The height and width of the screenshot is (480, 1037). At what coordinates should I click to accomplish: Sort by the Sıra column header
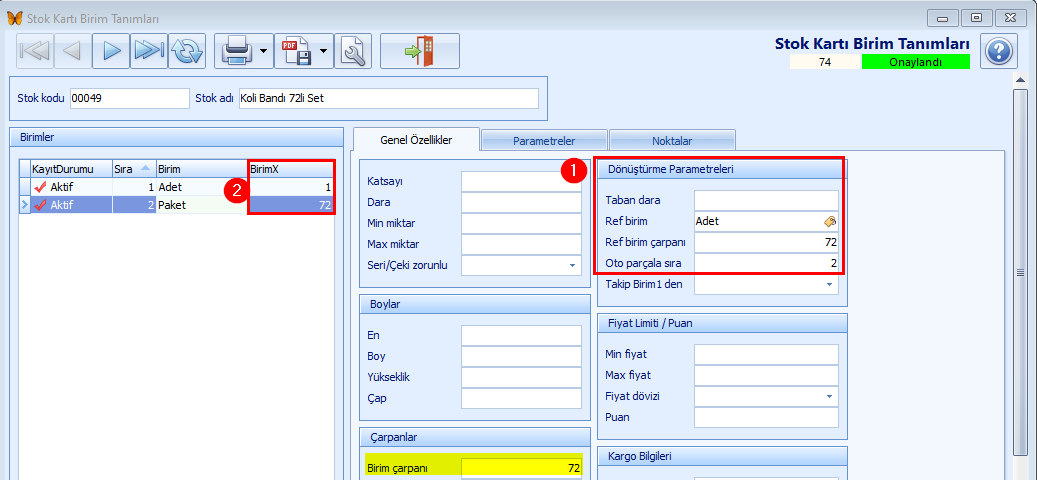pos(134,169)
